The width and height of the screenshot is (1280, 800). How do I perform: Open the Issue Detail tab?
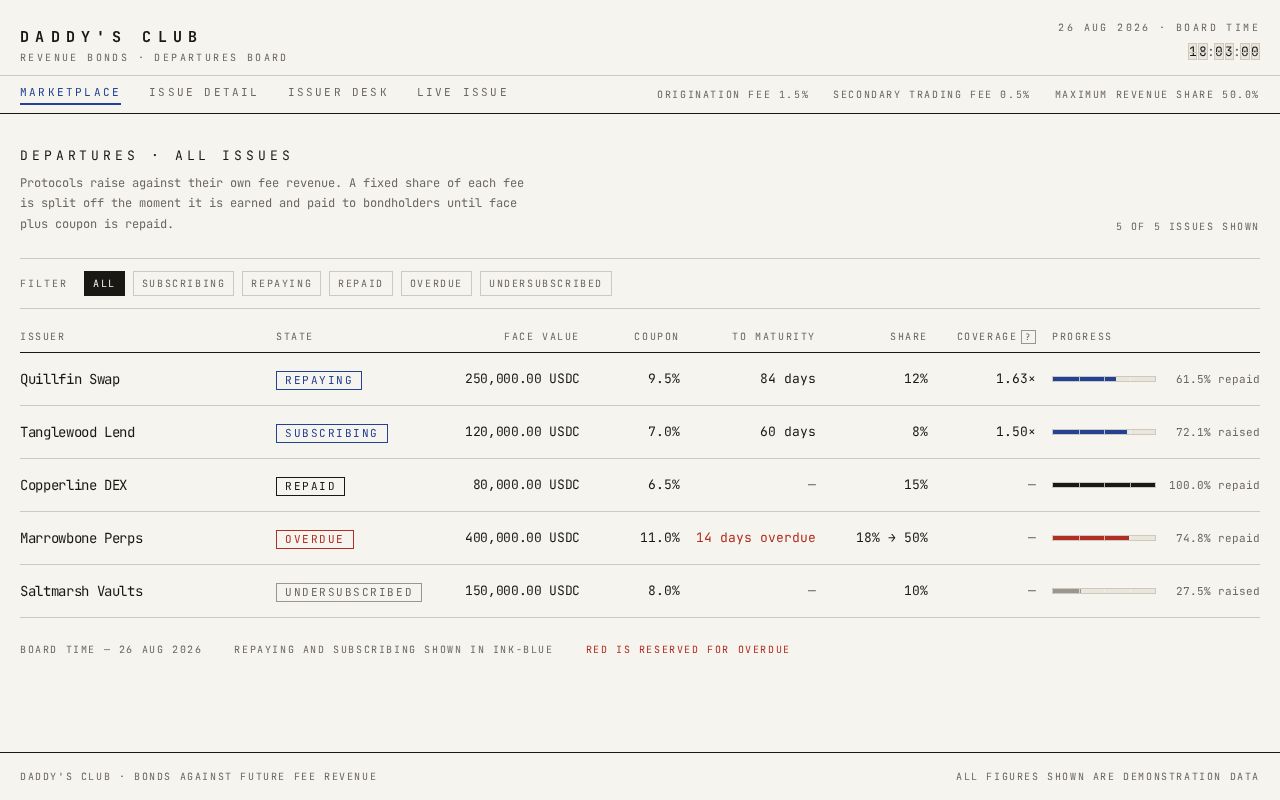(x=204, y=93)
